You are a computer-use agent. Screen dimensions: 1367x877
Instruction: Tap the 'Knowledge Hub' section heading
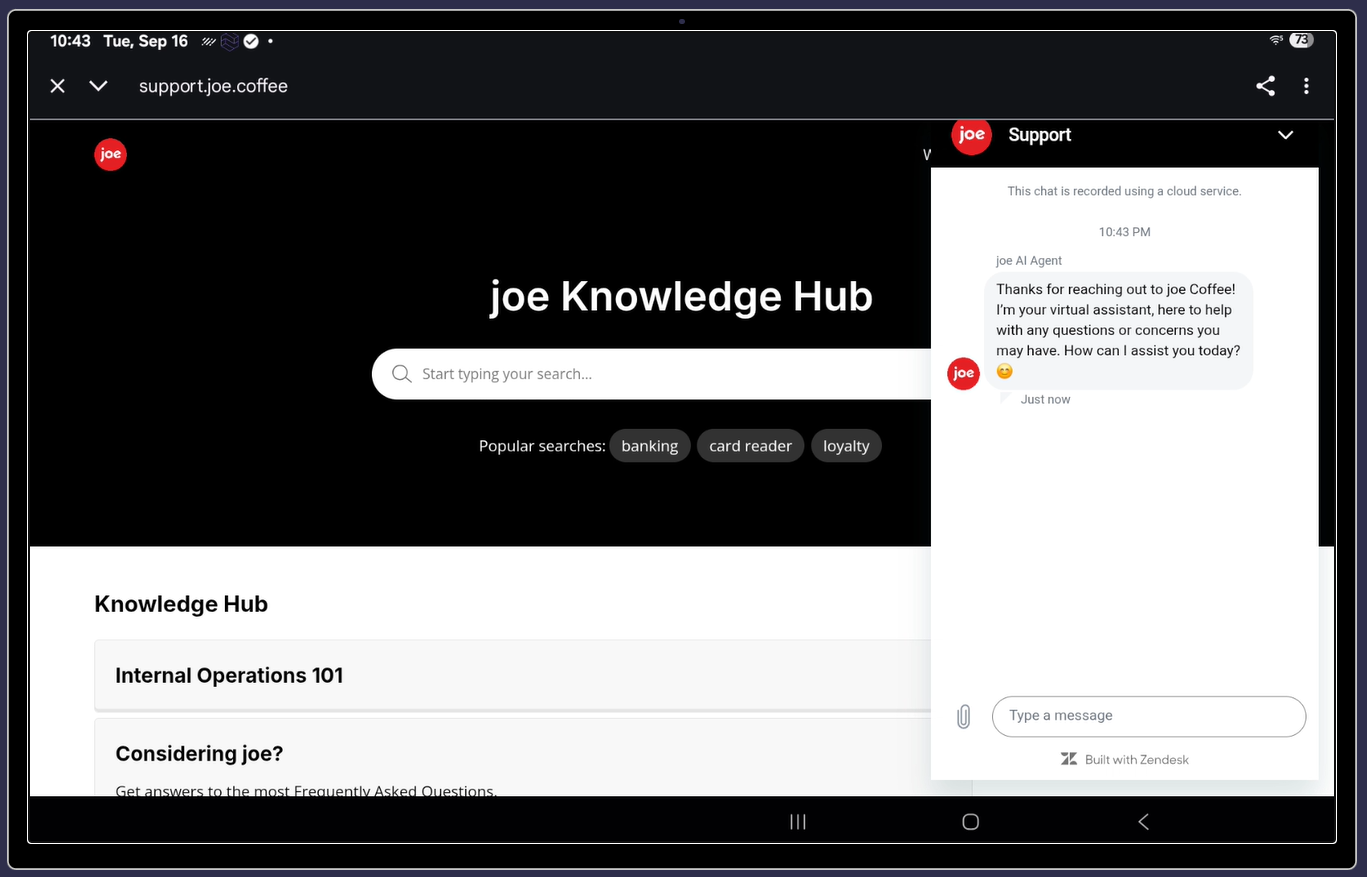(181, 604)
